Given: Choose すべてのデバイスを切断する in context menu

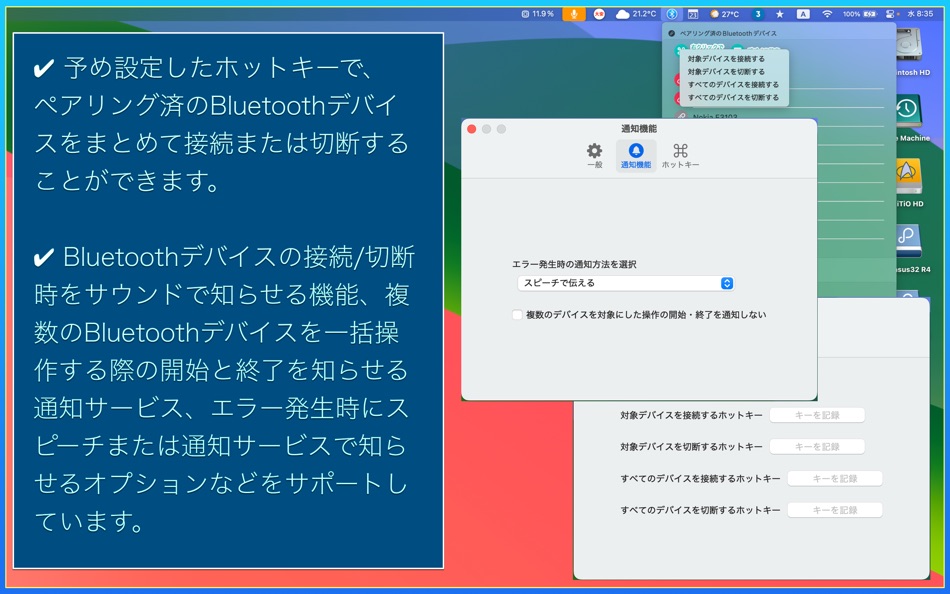Looking at the screenshot, I should [x=733, y=97].
